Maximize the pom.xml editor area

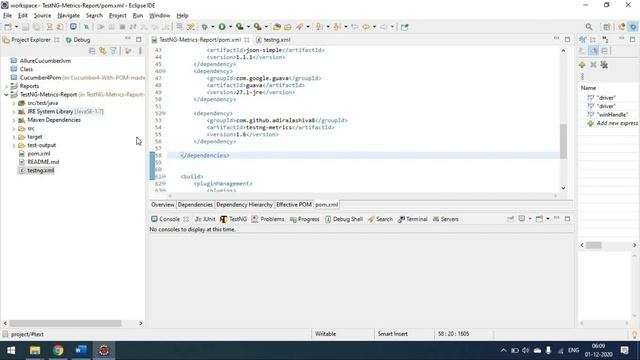point(567,40)
